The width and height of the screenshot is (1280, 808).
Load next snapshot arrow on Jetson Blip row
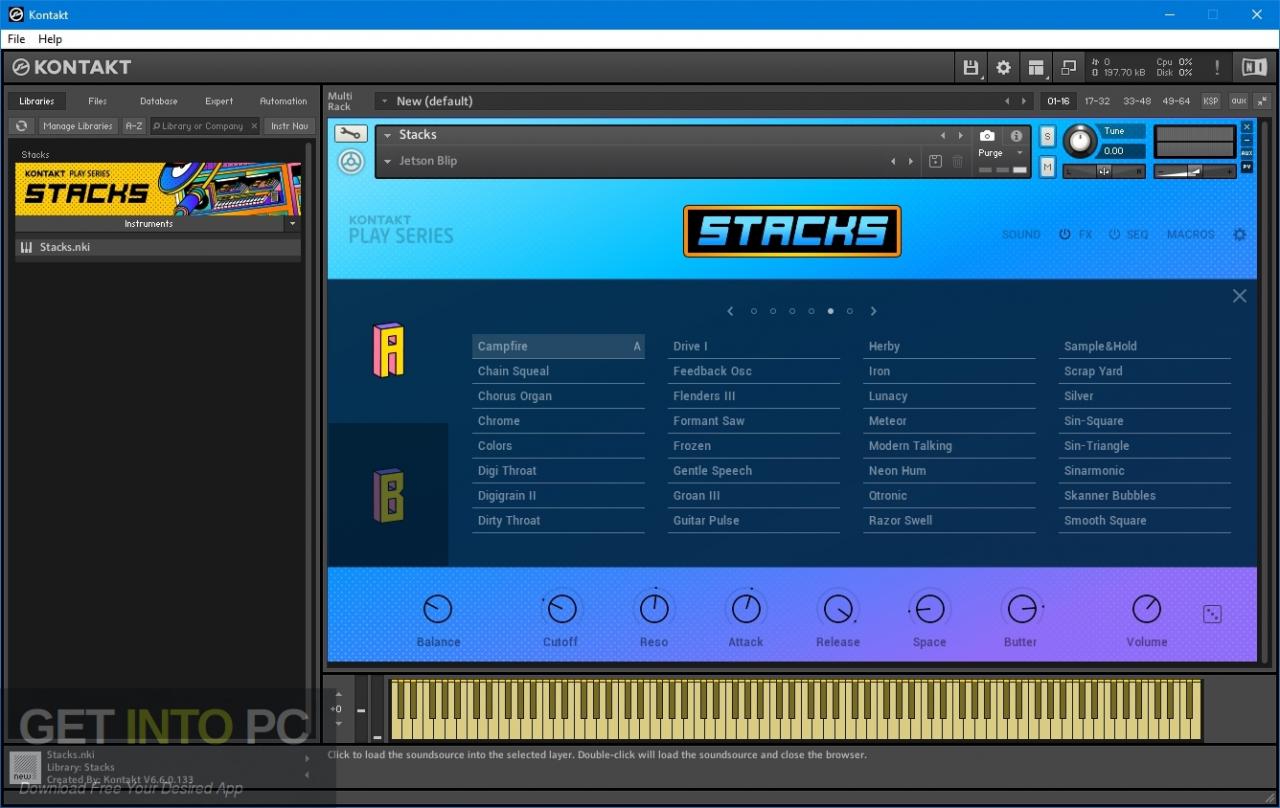[910, 161]
